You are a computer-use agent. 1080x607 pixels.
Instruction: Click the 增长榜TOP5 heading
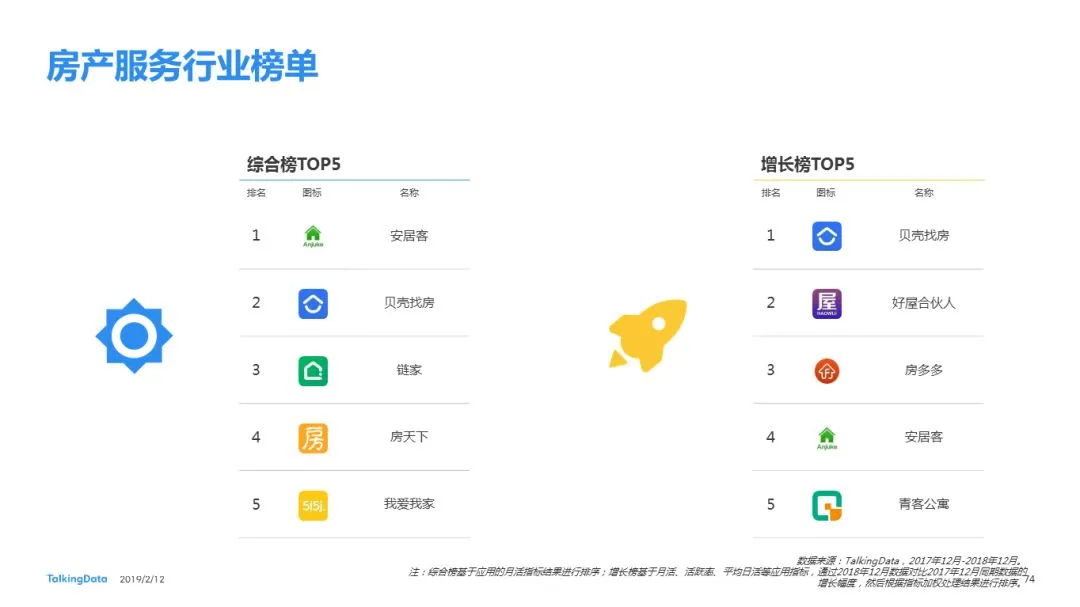click(807, 164)
